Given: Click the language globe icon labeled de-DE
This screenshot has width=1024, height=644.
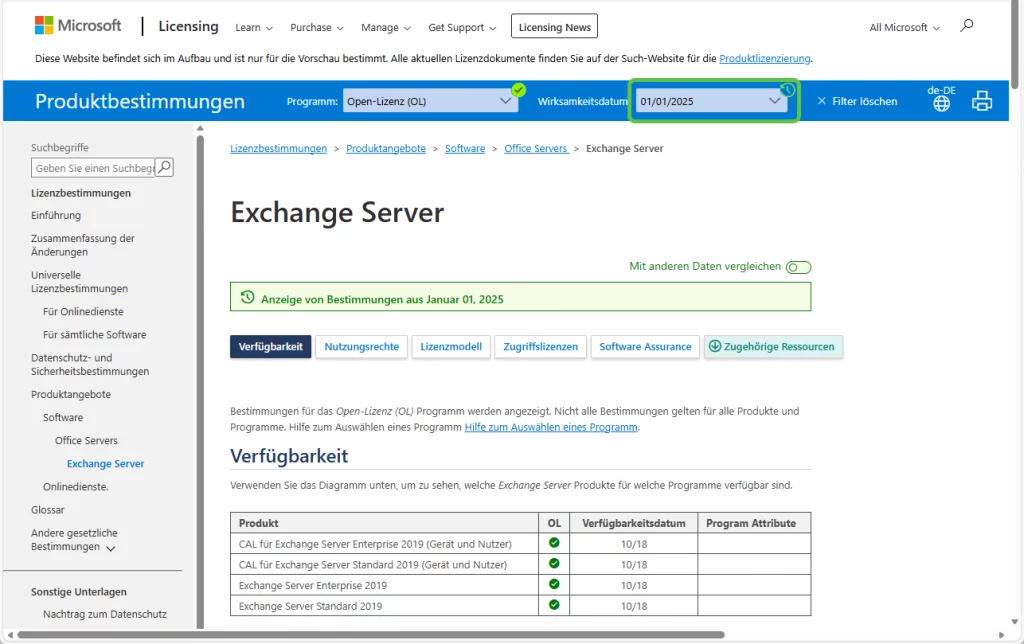Looking at the screenshot, I should tap(940, 101).
